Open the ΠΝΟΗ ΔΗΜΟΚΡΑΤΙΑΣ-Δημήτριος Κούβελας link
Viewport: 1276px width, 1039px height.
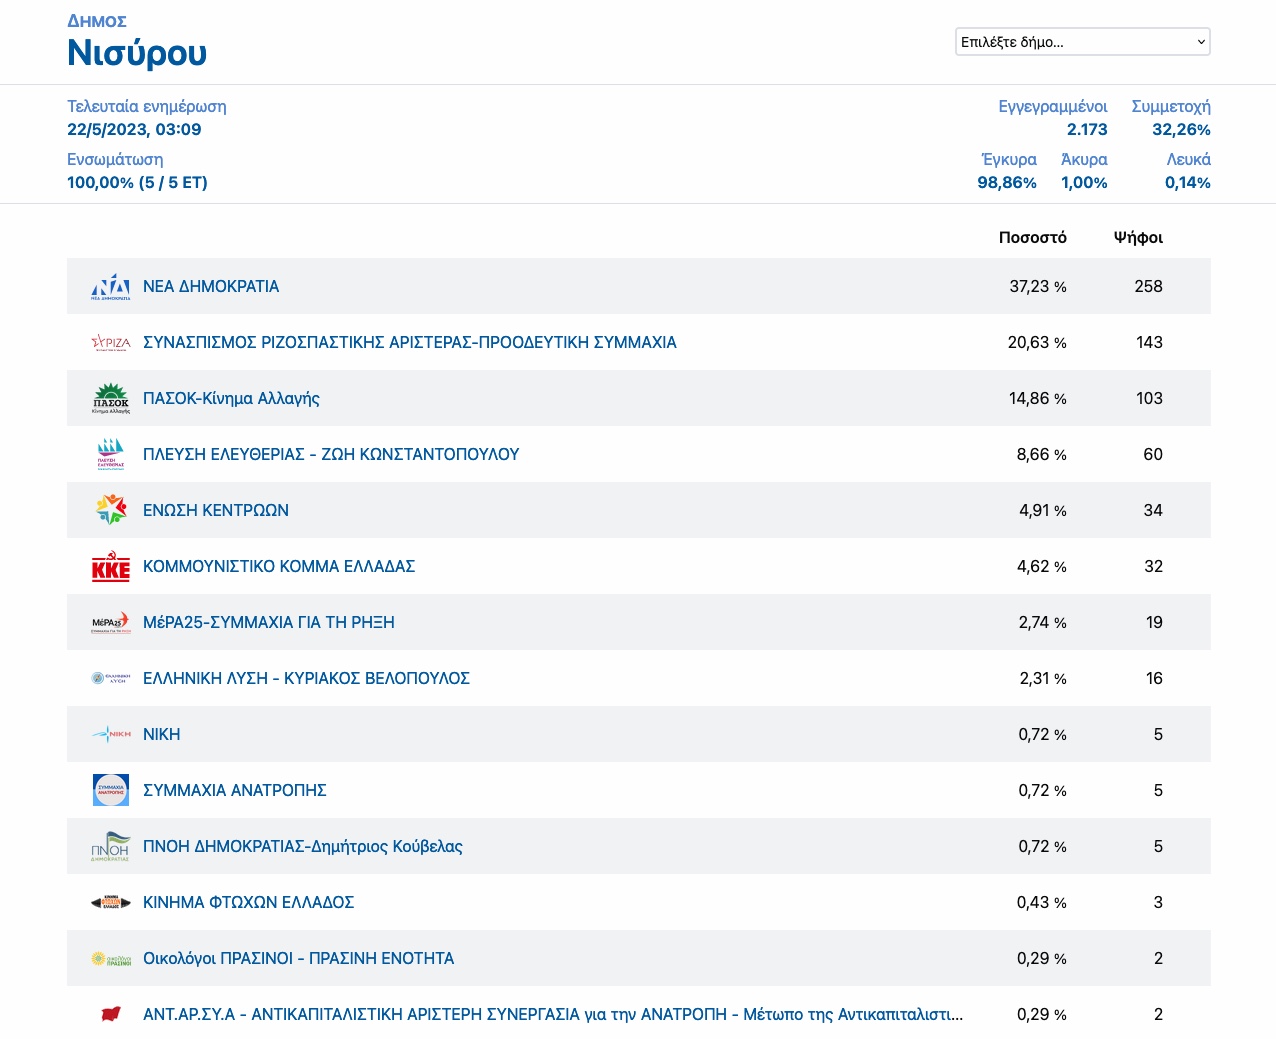pyautogui.click(x=303, y=846)
